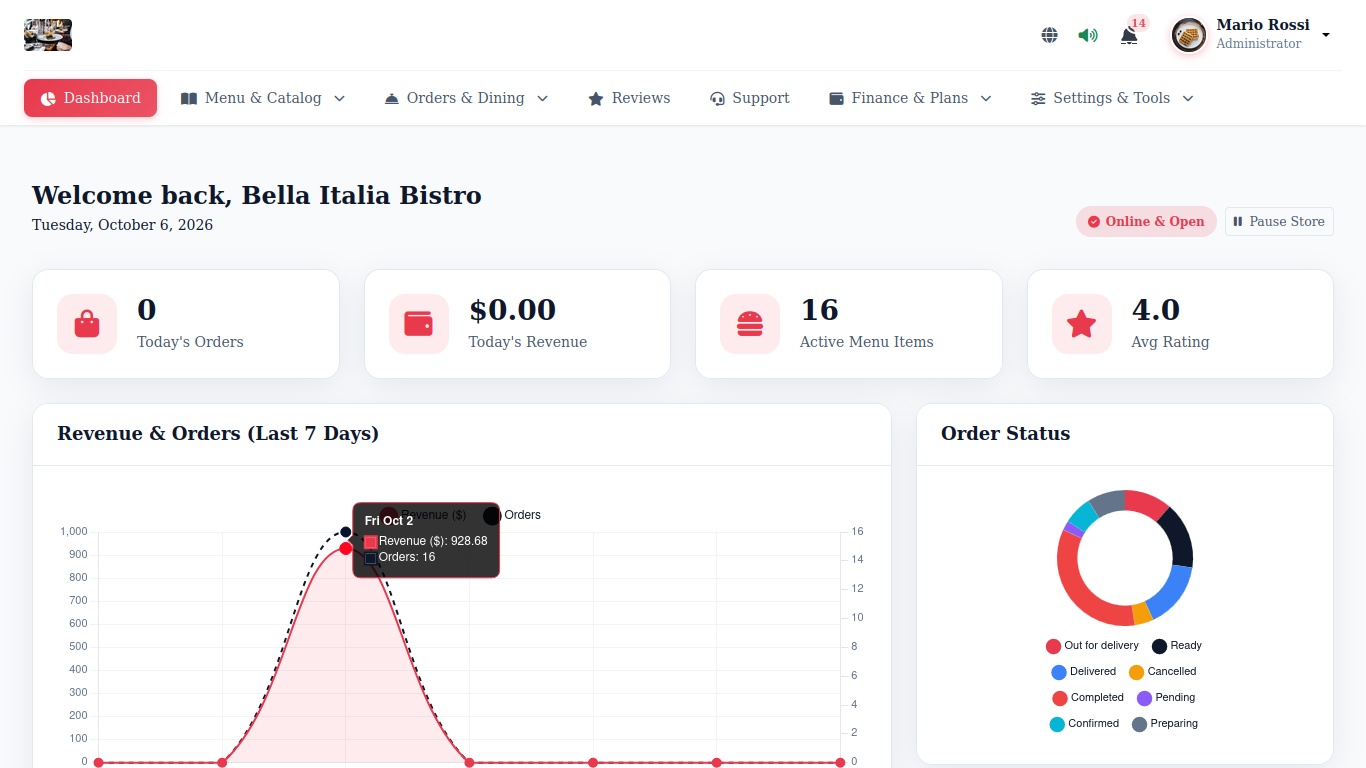Click the Today's Revenue wallet icon

click(418, 324)
